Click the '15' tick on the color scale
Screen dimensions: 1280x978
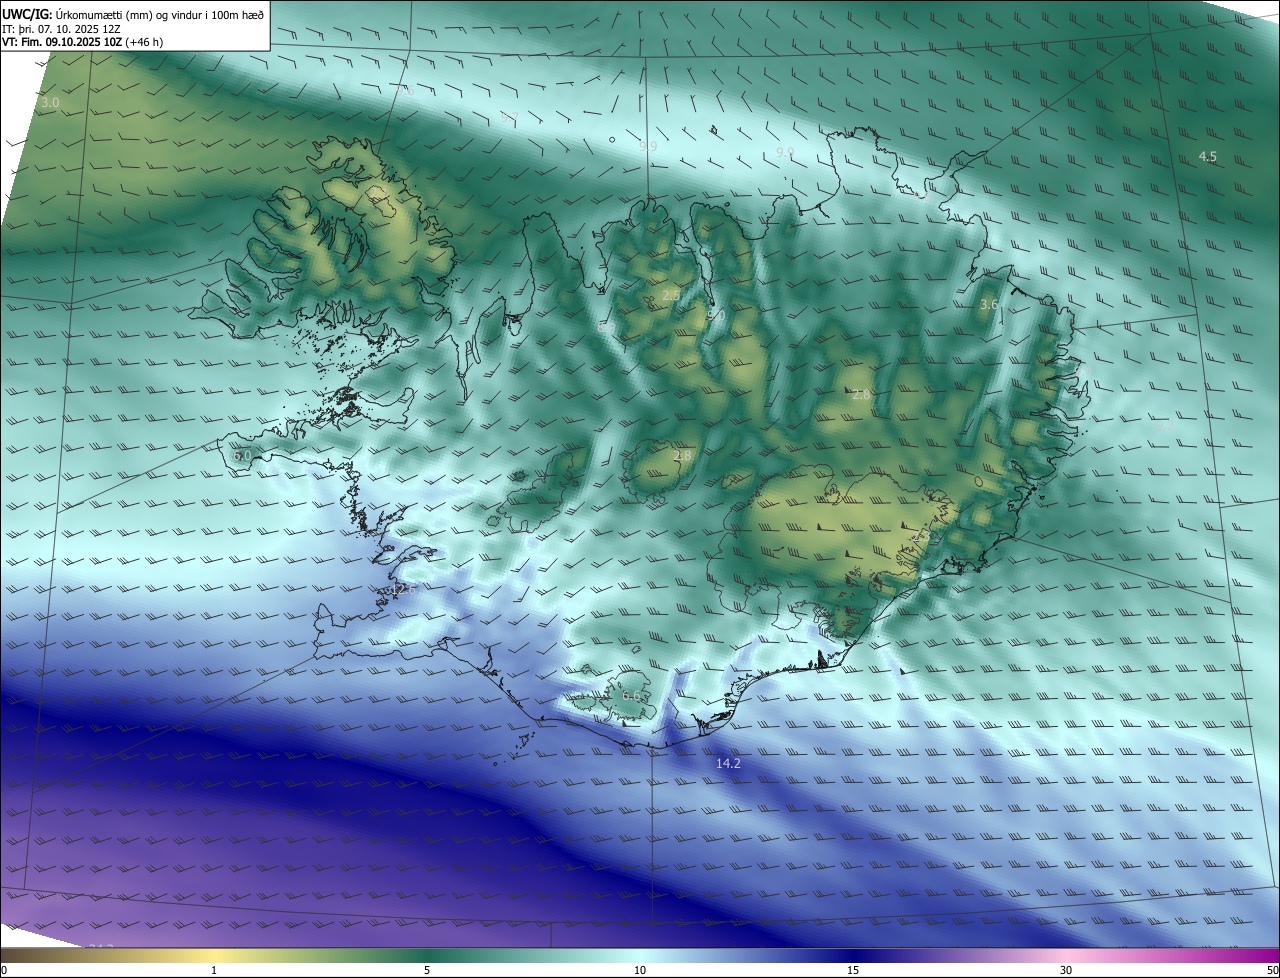[x=853, y=971]
